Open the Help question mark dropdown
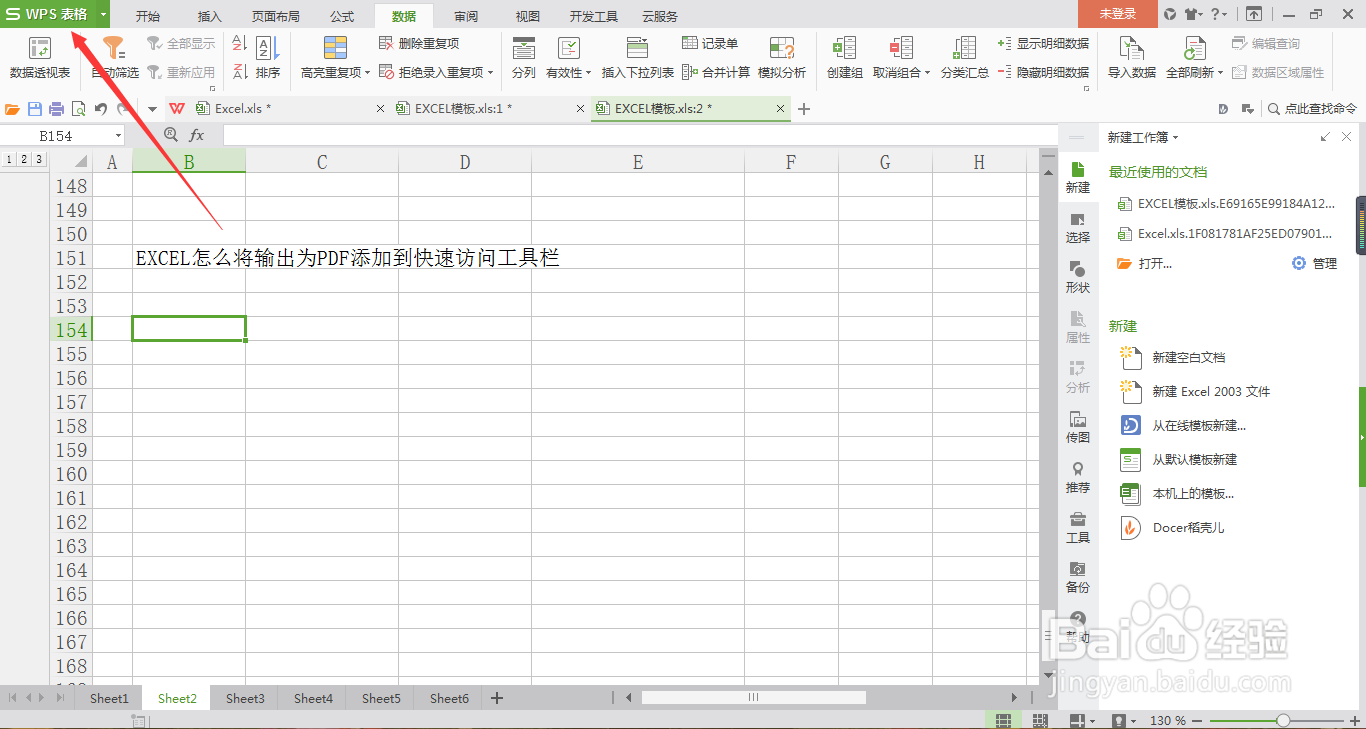This screenshot has width=1366, height=729. (1219, 14)
